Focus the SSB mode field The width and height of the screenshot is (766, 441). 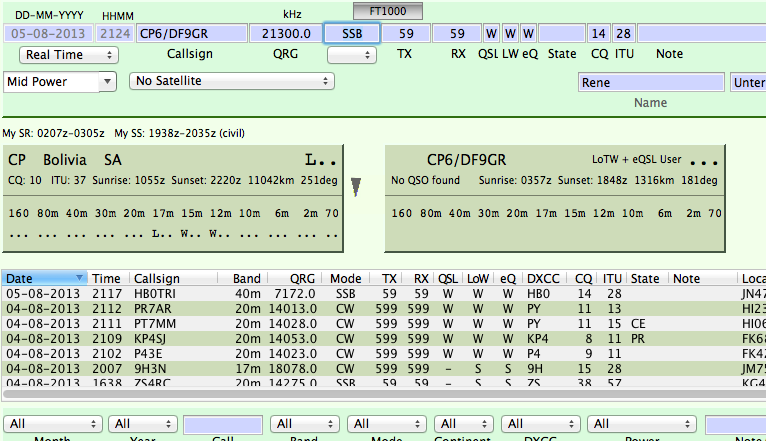click(x=352, y=33)
